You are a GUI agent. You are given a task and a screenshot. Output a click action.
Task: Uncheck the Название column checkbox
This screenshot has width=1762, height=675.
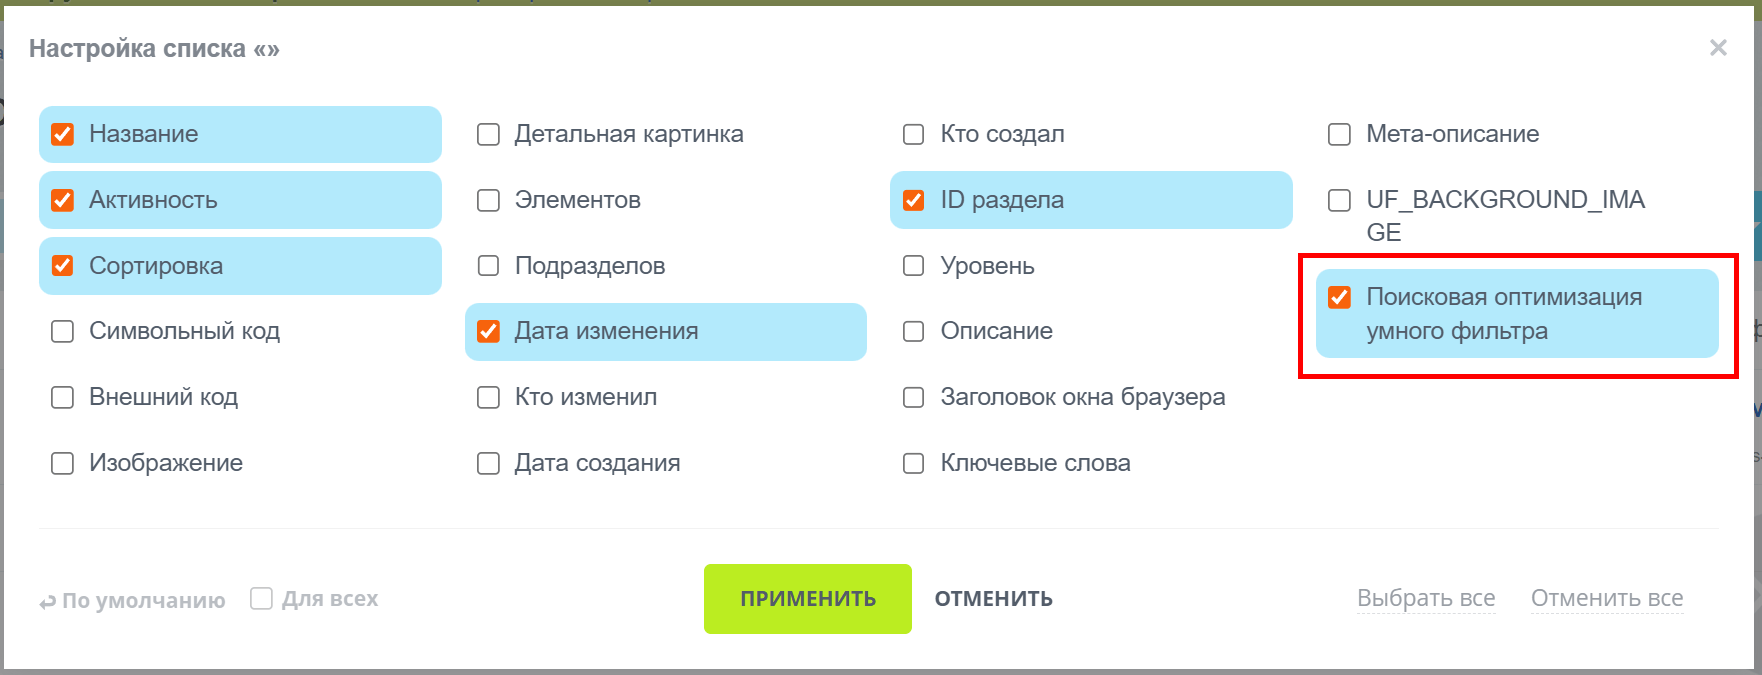[63, 134]
